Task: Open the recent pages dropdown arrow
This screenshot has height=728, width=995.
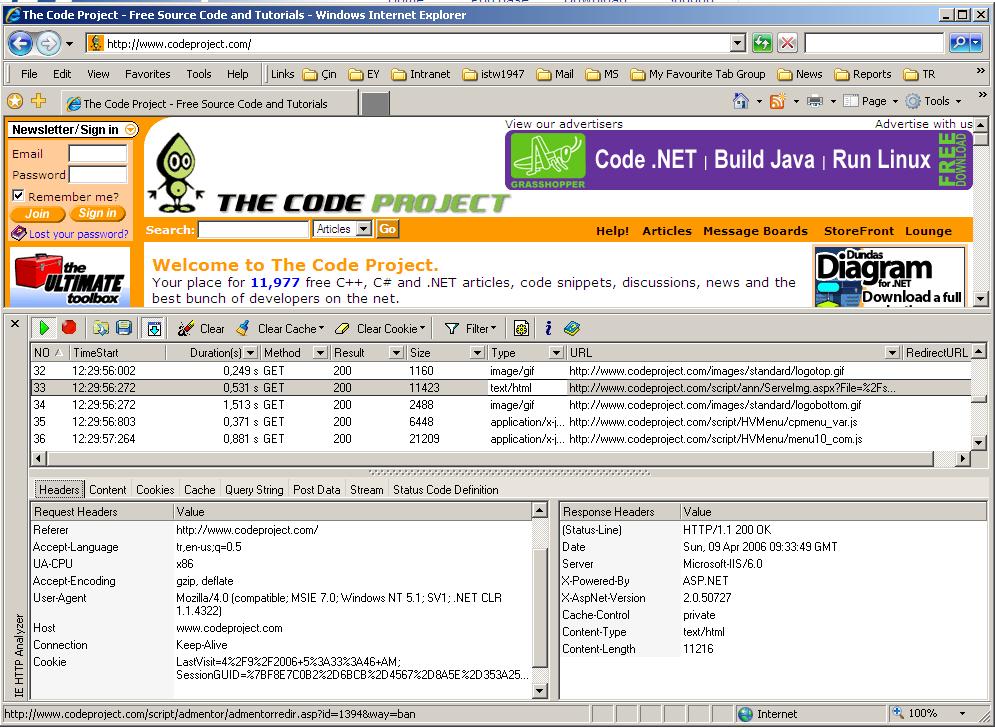Action: (69, 43)
